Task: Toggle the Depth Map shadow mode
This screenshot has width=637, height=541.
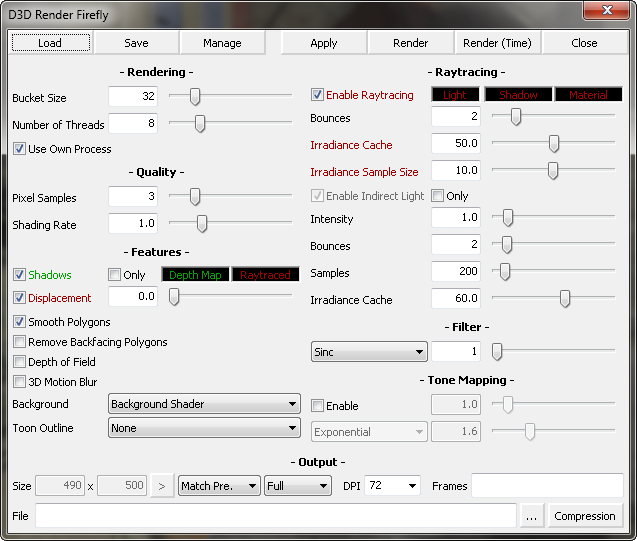Action: click(x=194, y=275)
